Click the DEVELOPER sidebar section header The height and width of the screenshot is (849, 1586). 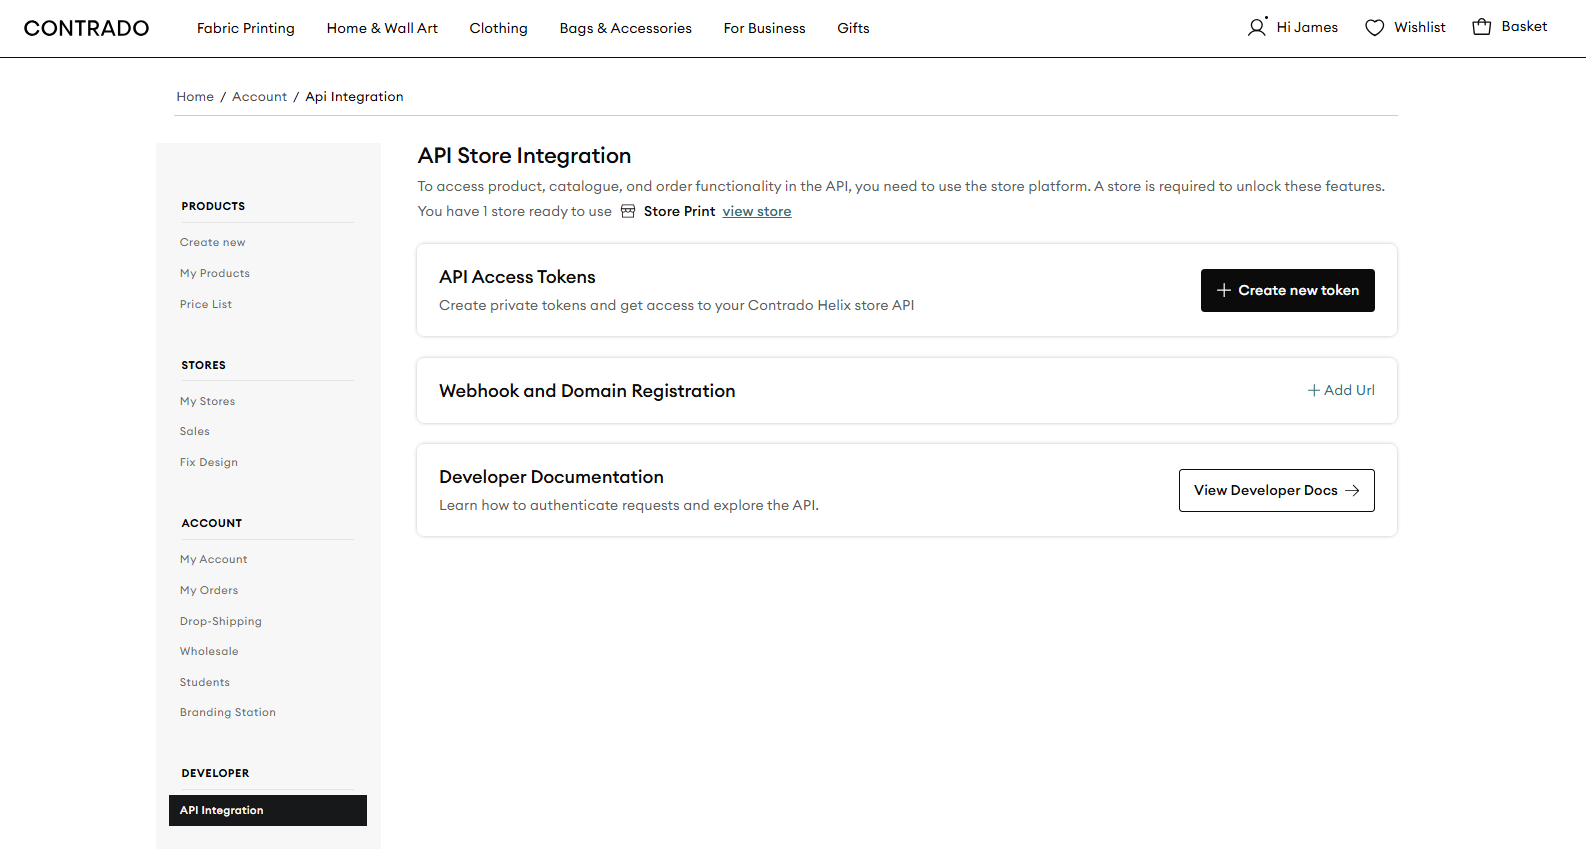point(216,773)
